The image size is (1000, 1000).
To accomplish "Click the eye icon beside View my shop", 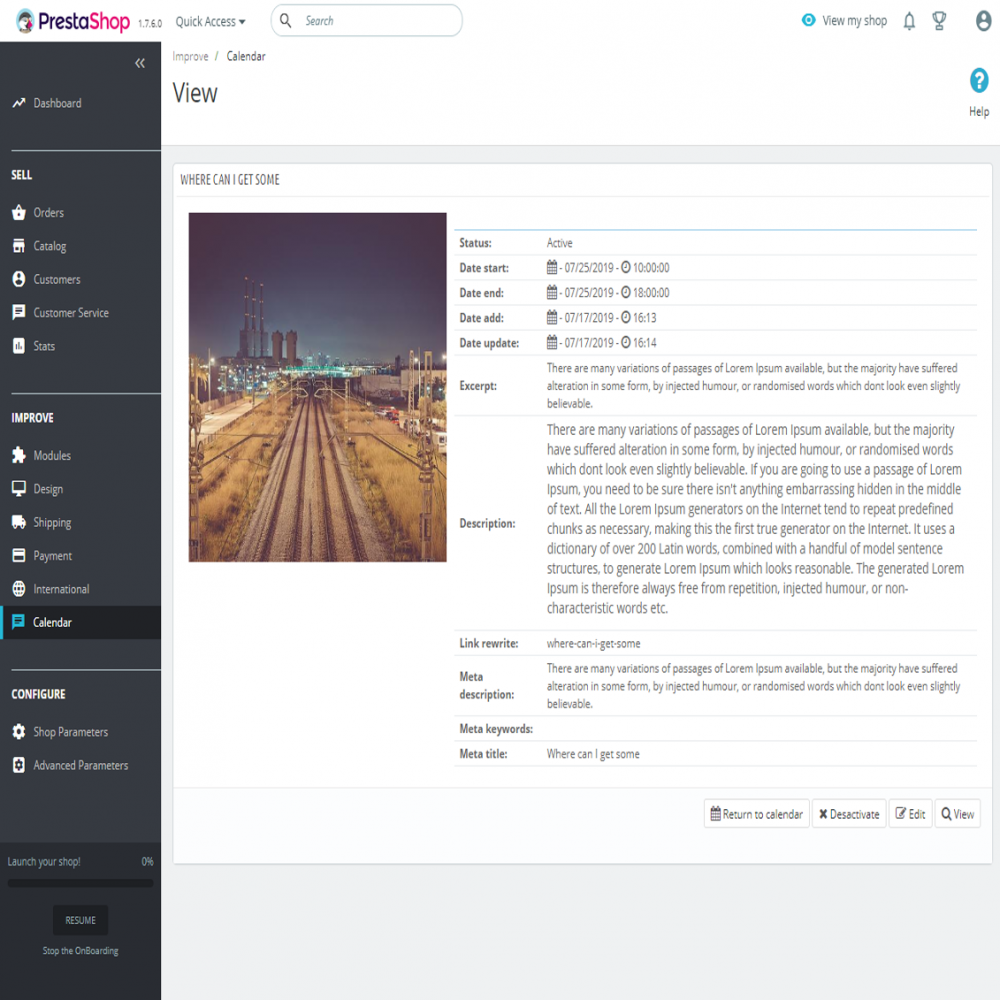I will (x=808, y=20).
